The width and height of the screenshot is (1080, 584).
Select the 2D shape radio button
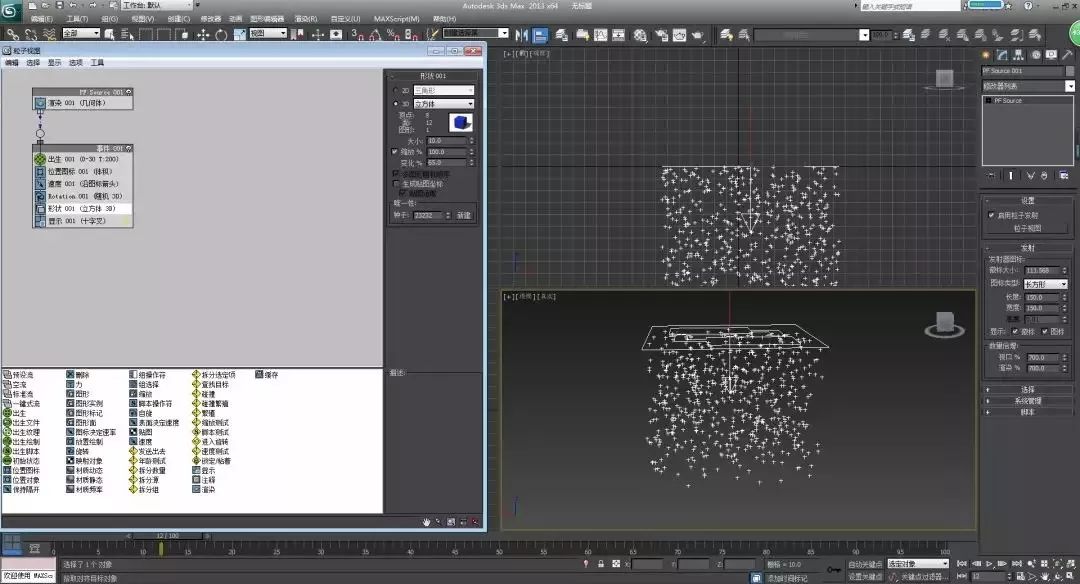pos(396,90)
